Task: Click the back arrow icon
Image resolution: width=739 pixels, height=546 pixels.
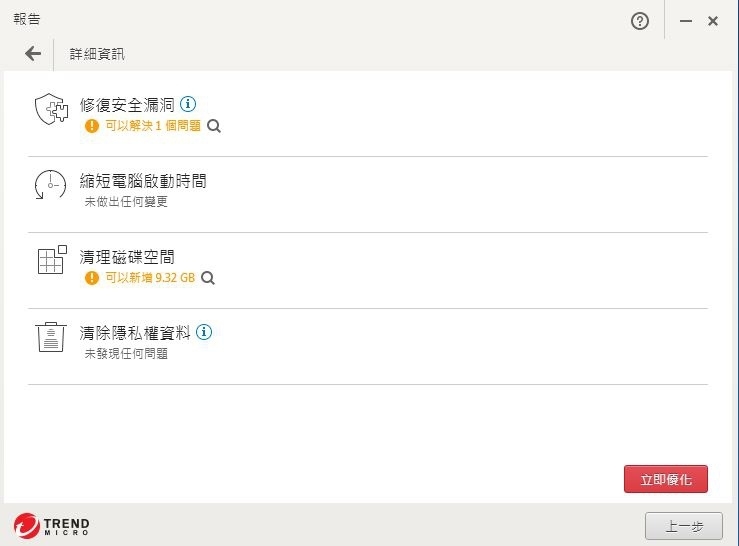Action: pos(33,54)
